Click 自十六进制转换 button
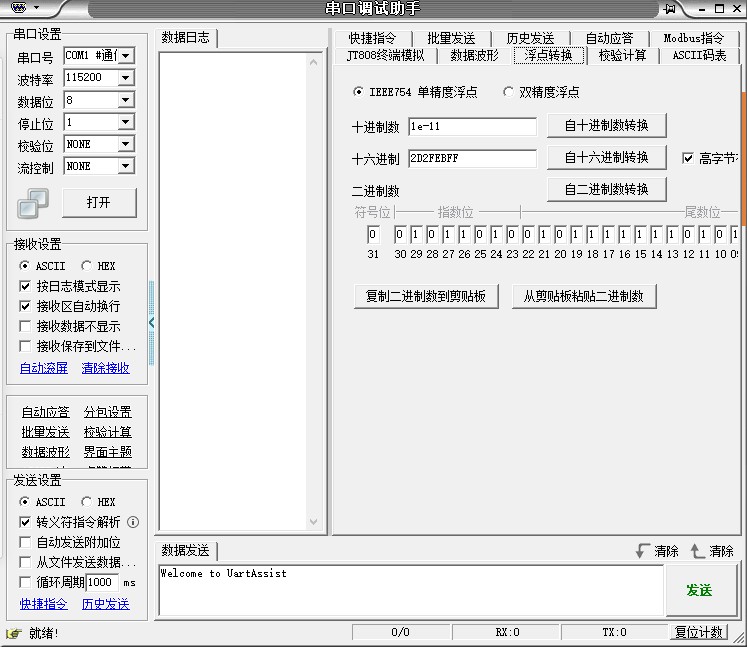This screenshot has width=747, height=647. (606, 158)
